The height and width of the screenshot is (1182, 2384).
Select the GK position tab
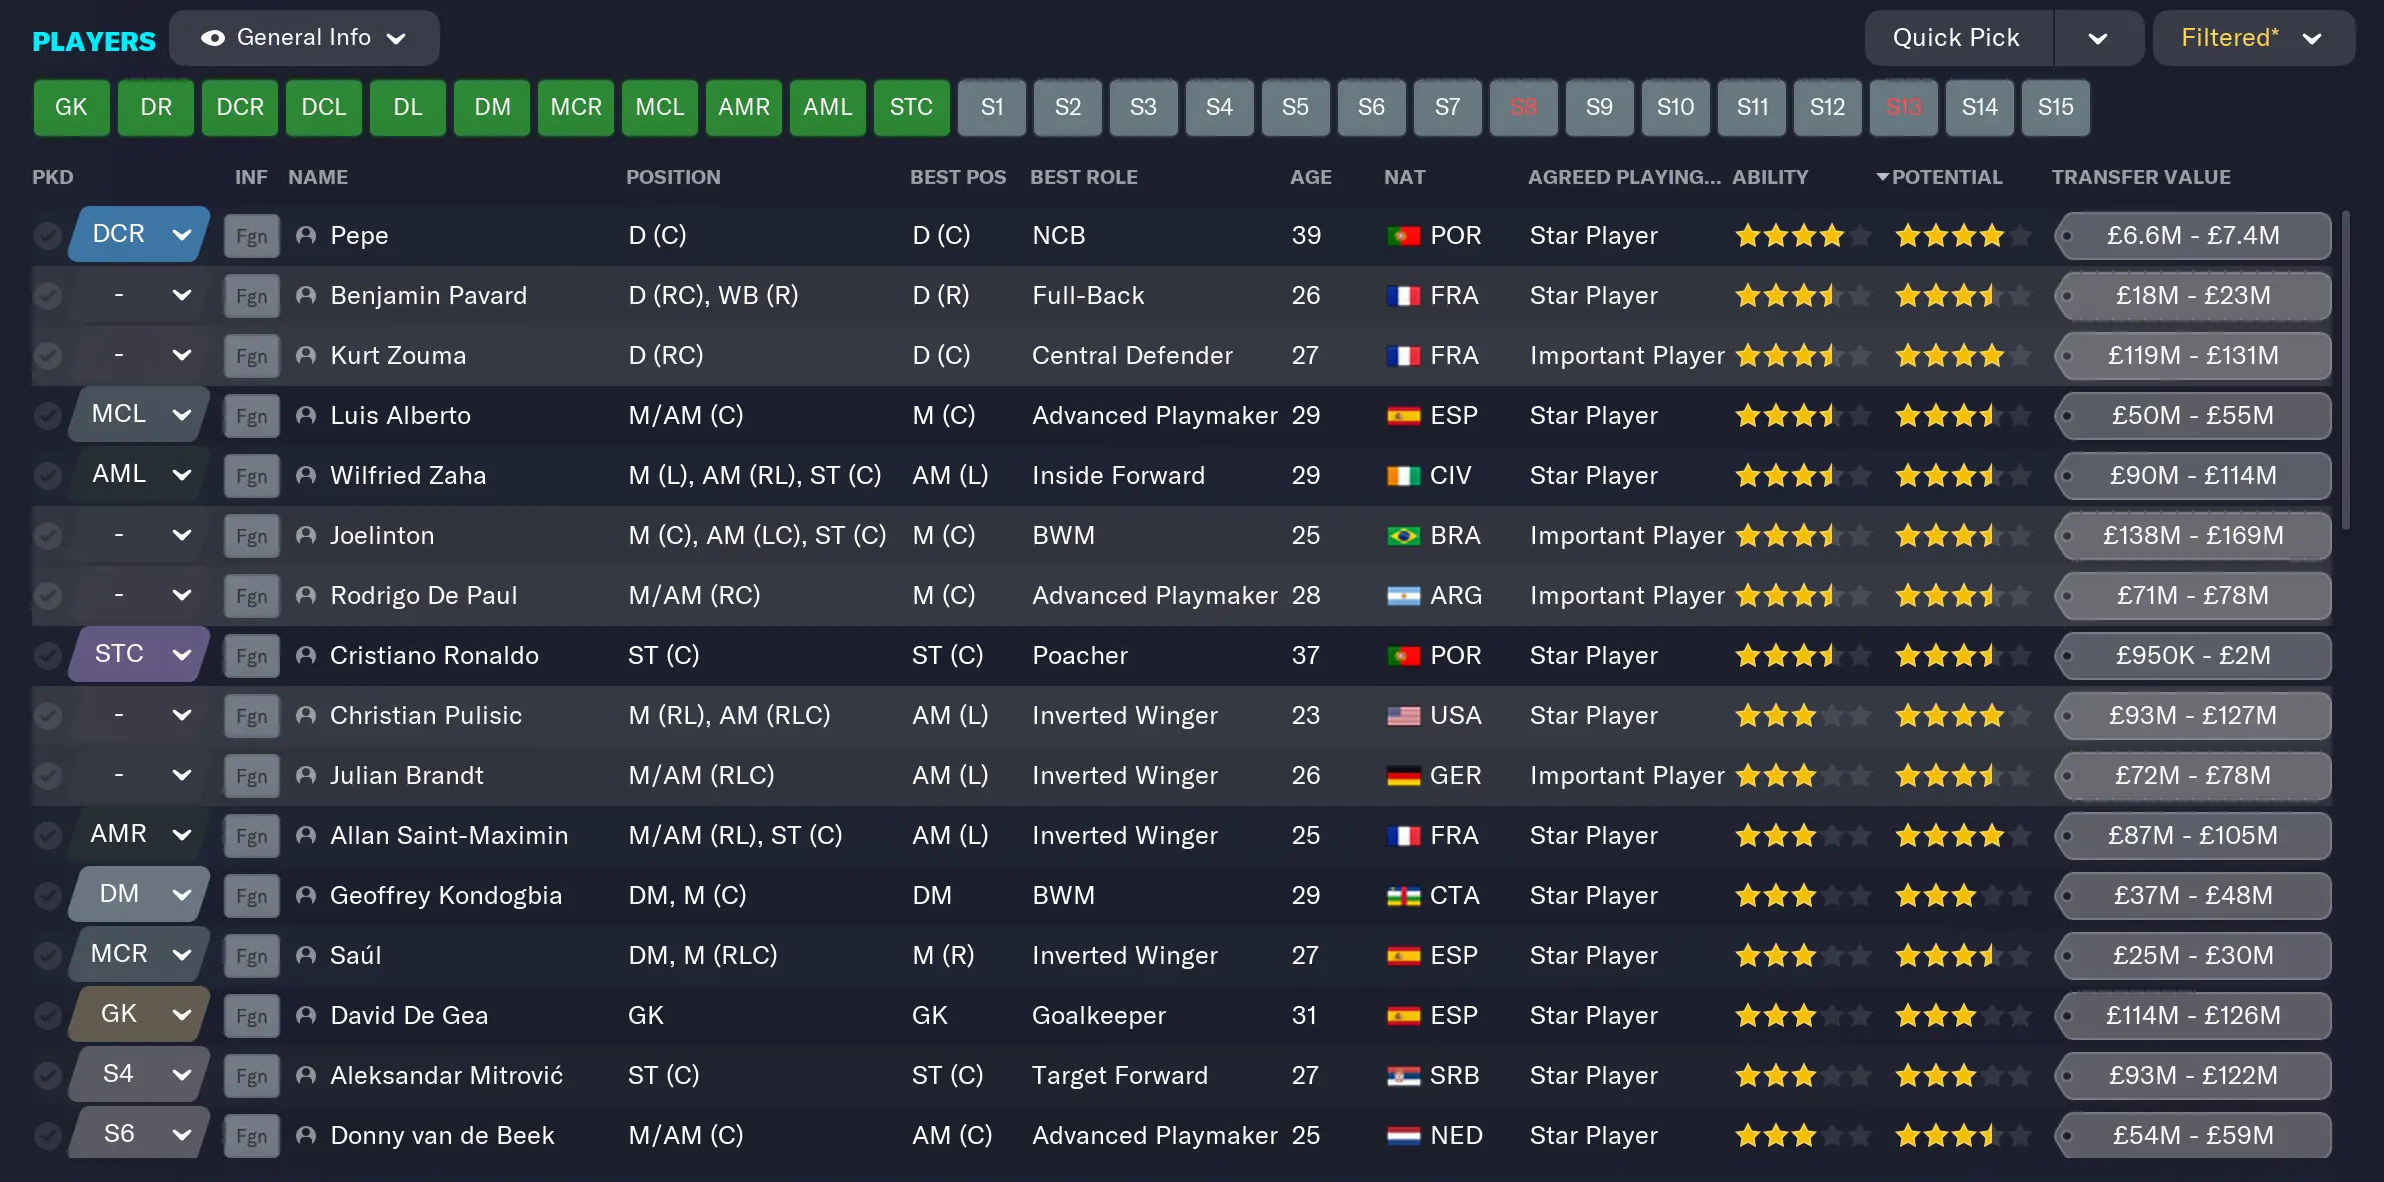(x=71, y=107)
